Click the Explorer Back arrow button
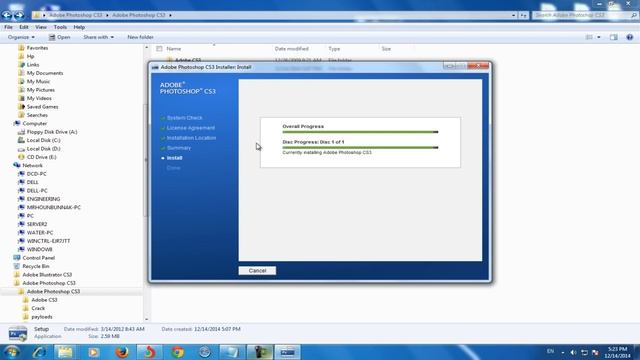This screenshot has height=360, width=640. coord(7,16)
